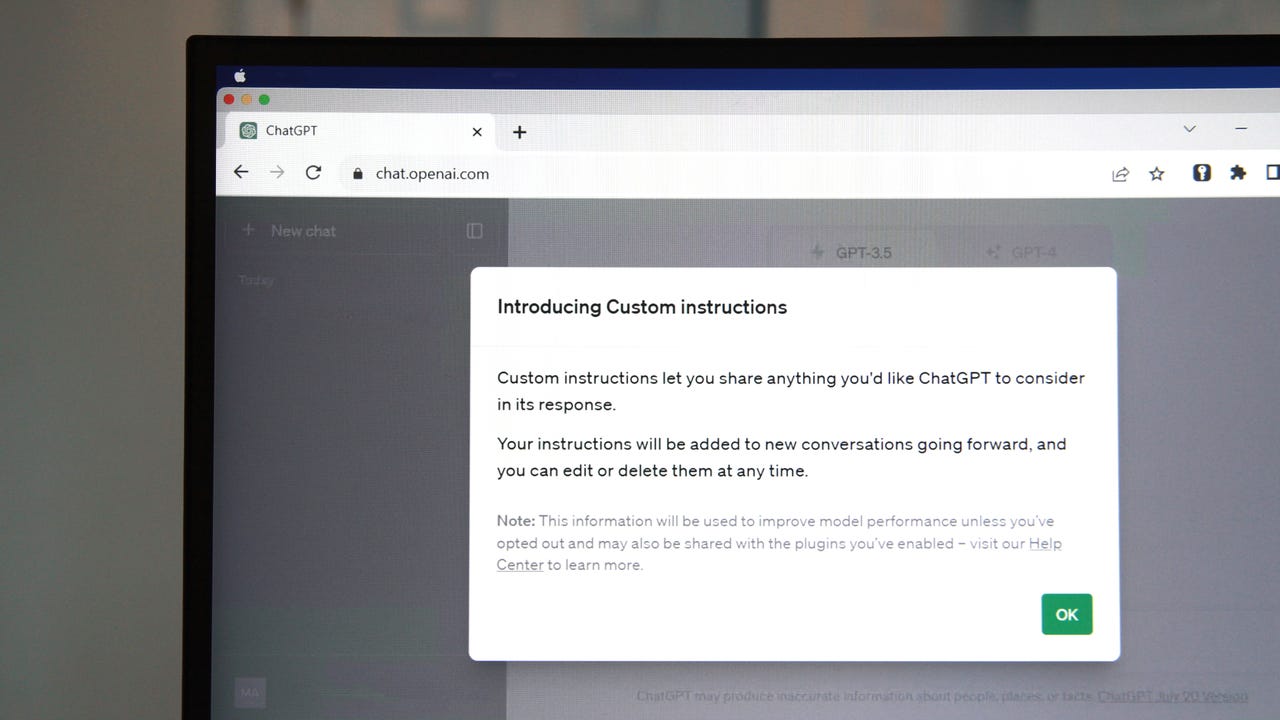Minimize window with yellow button
1280x720 pixels.
point(247,99)
